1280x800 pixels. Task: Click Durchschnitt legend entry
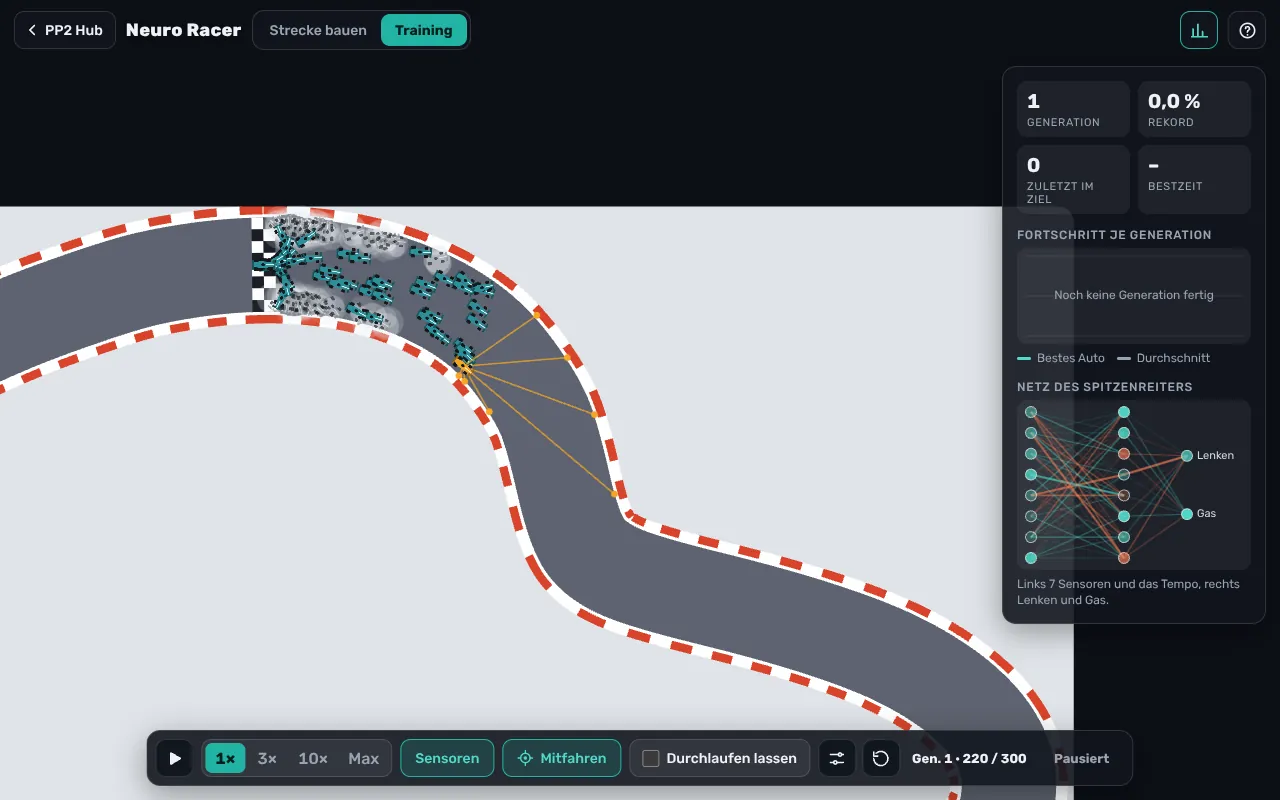coord(1163,358)
